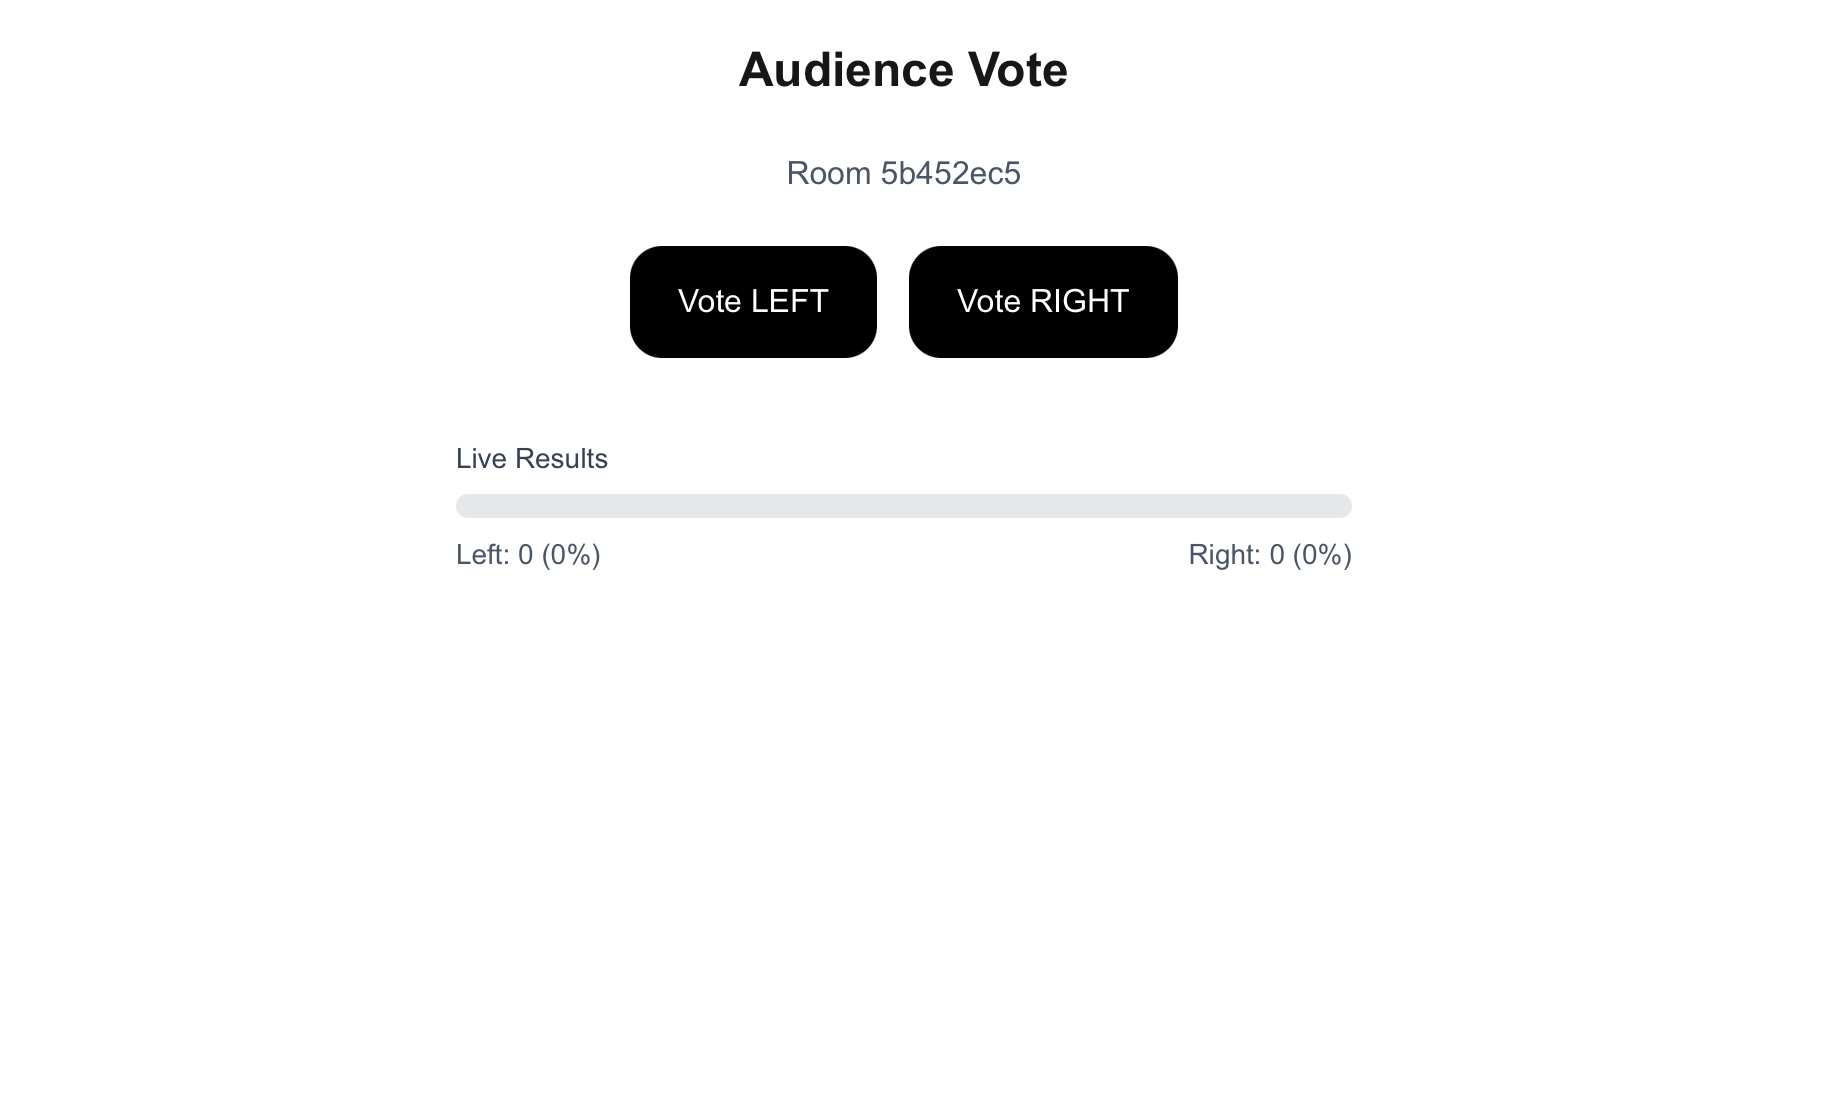Choose the RIGHT option in the vote
The image size is (1828, 1118).
1043,301
